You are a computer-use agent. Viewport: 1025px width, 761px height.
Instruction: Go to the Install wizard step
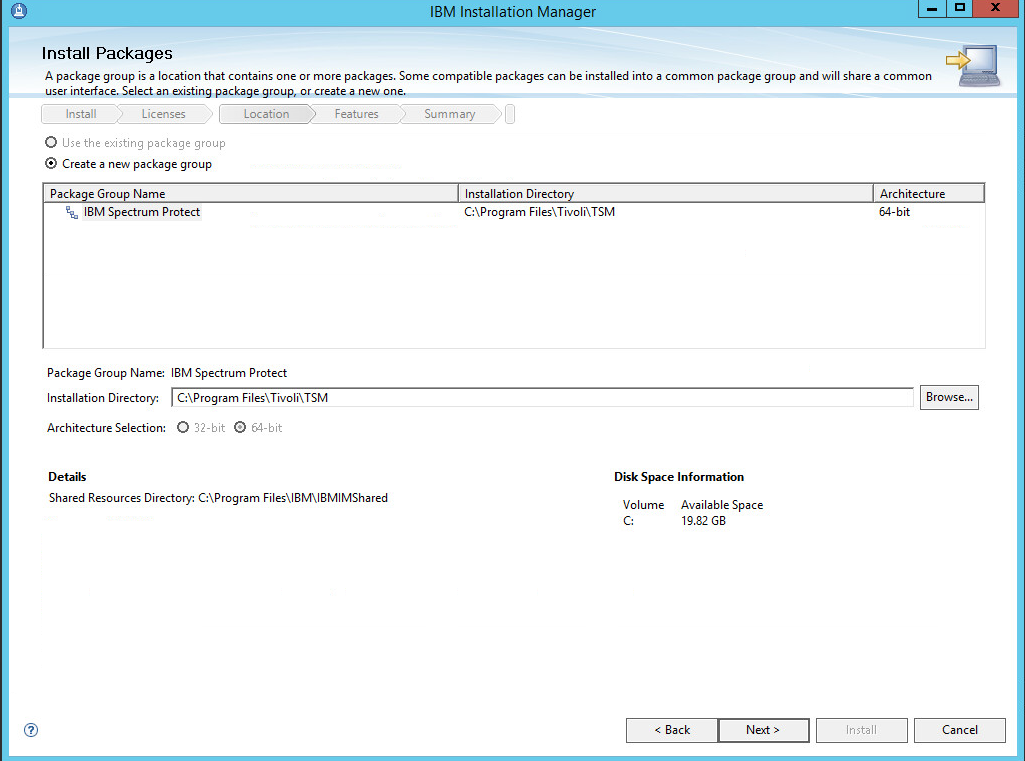click(x=81, y=114)
